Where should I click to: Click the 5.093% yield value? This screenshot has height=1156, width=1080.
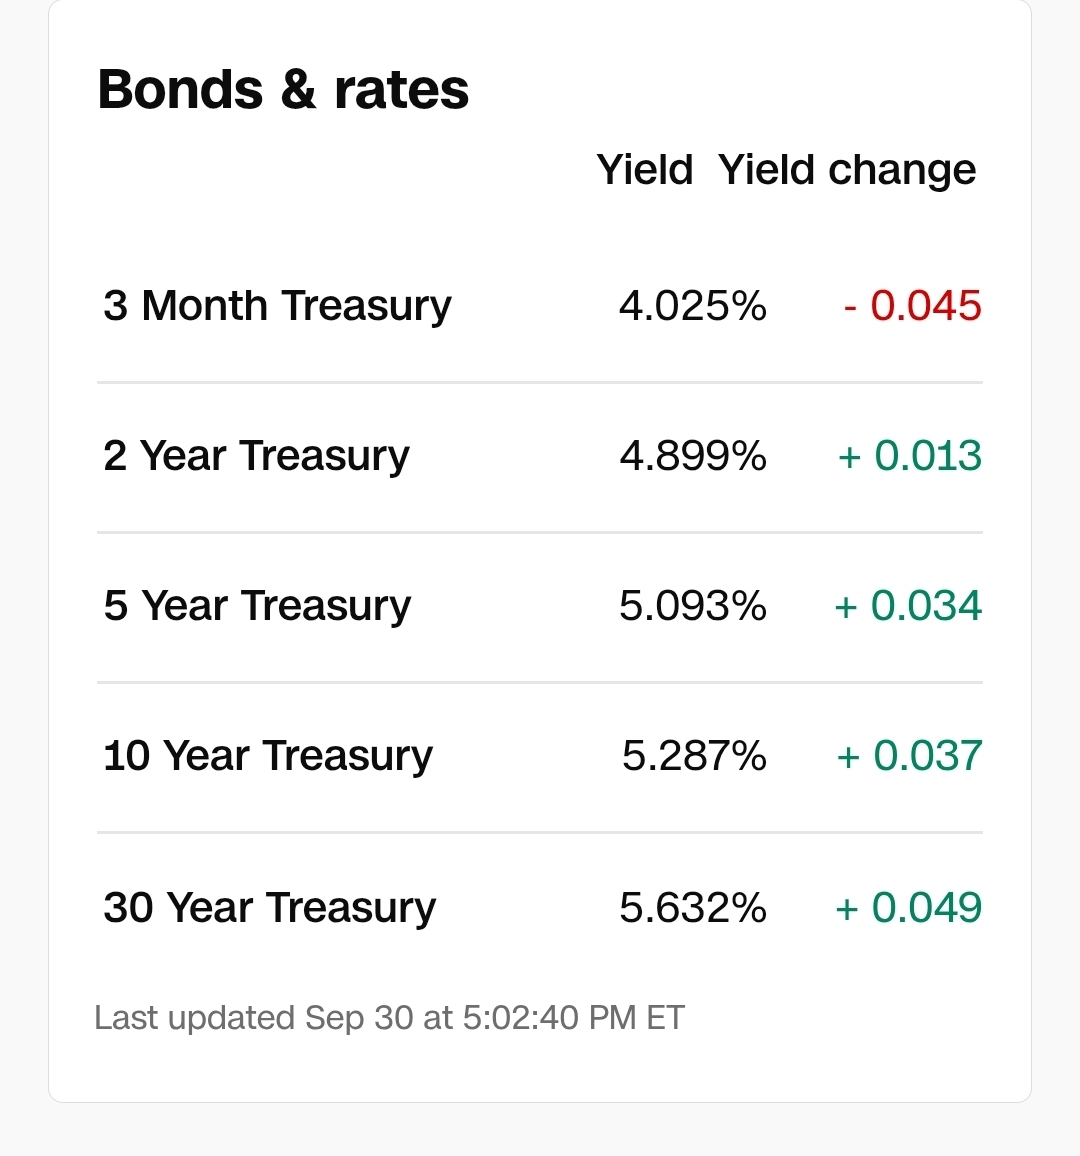coord(693,605)
